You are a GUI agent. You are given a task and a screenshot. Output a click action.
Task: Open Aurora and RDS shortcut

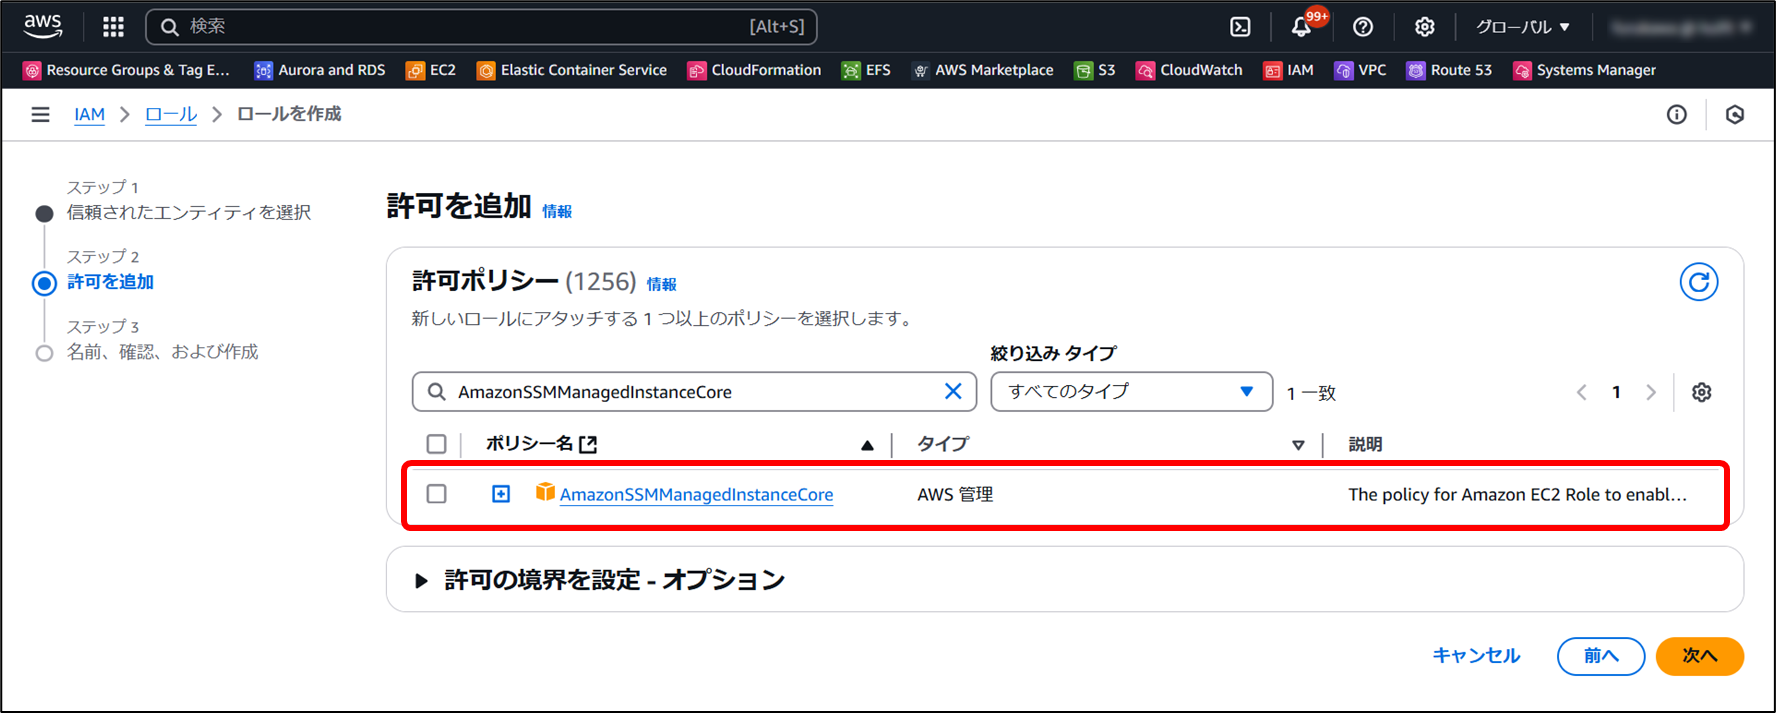(320, 70)
